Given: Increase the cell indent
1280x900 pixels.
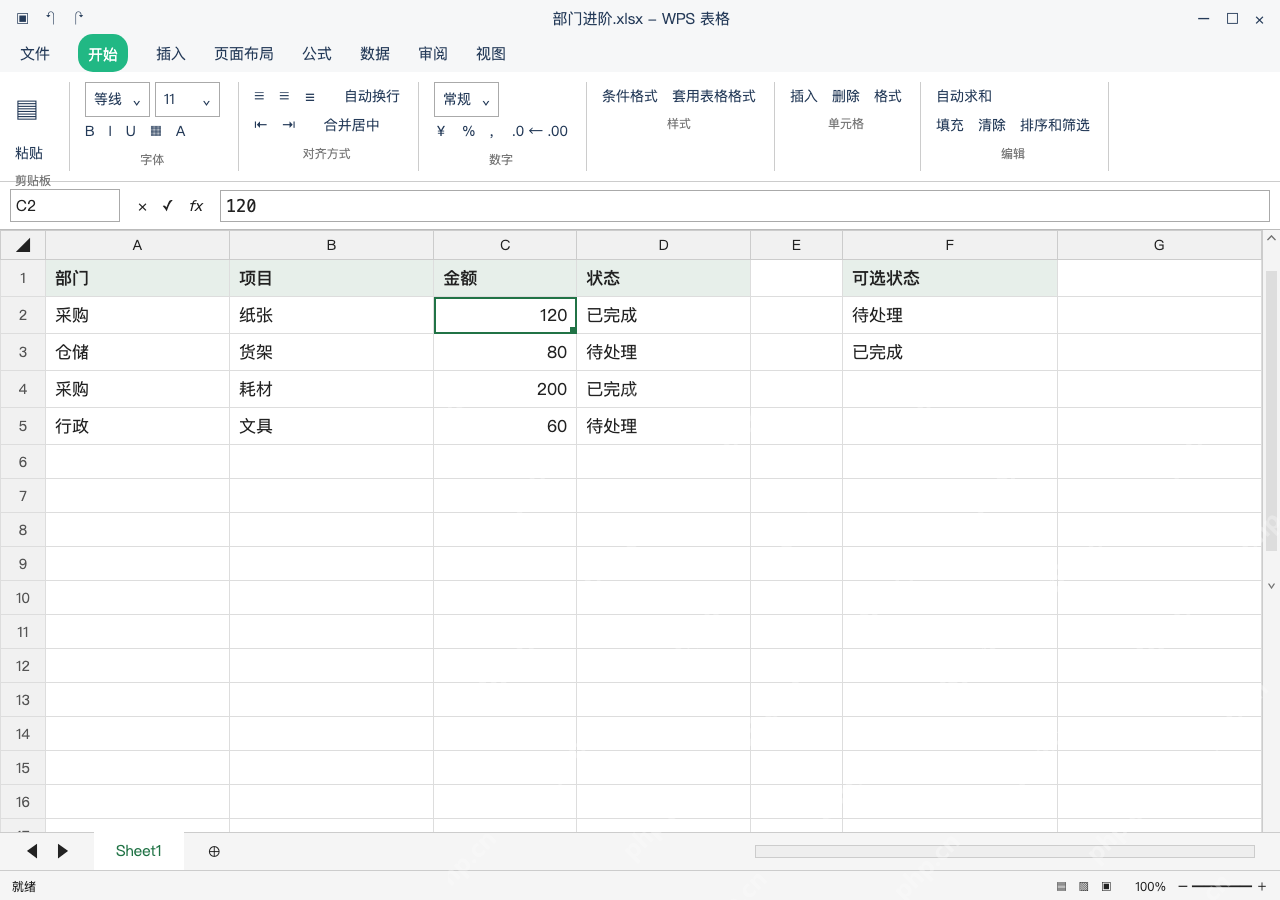Looking at the screenshot, I should (289, 125).
